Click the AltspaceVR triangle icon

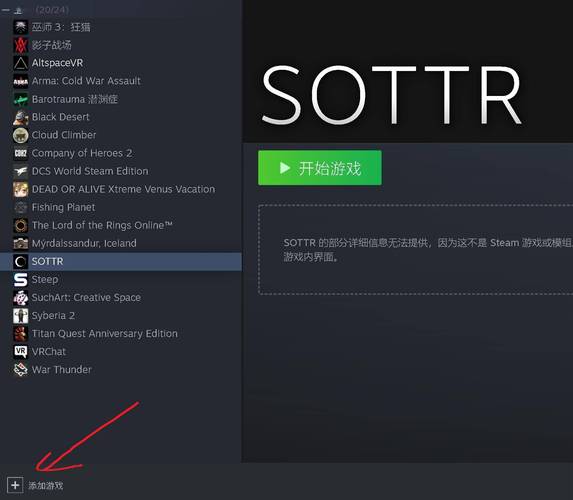tap(20, 63)
